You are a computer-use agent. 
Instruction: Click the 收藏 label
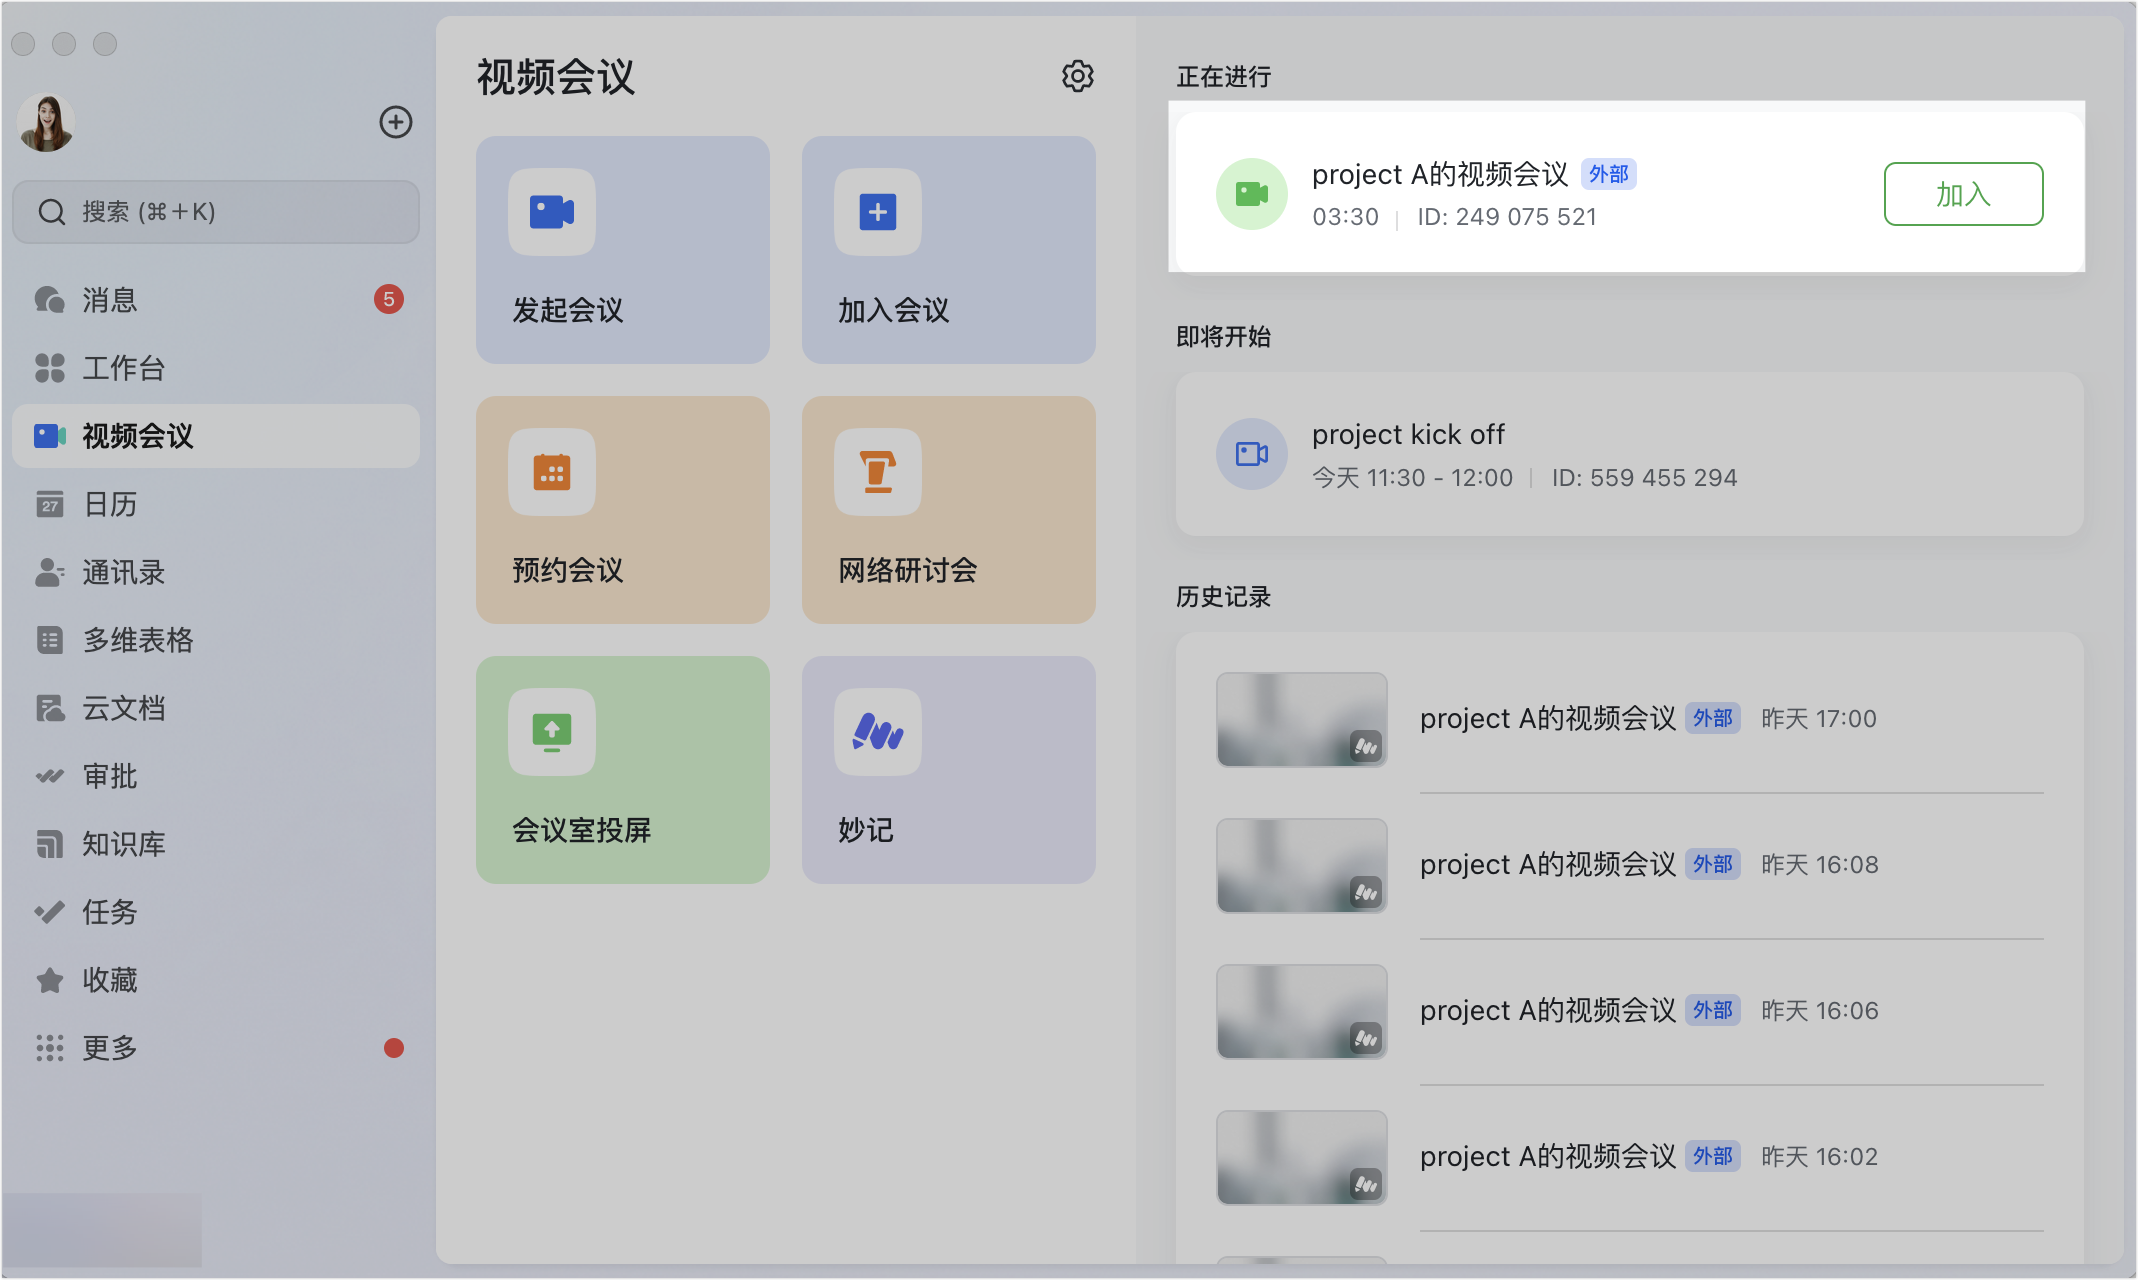pyautogui.click(x=109, y=980)
